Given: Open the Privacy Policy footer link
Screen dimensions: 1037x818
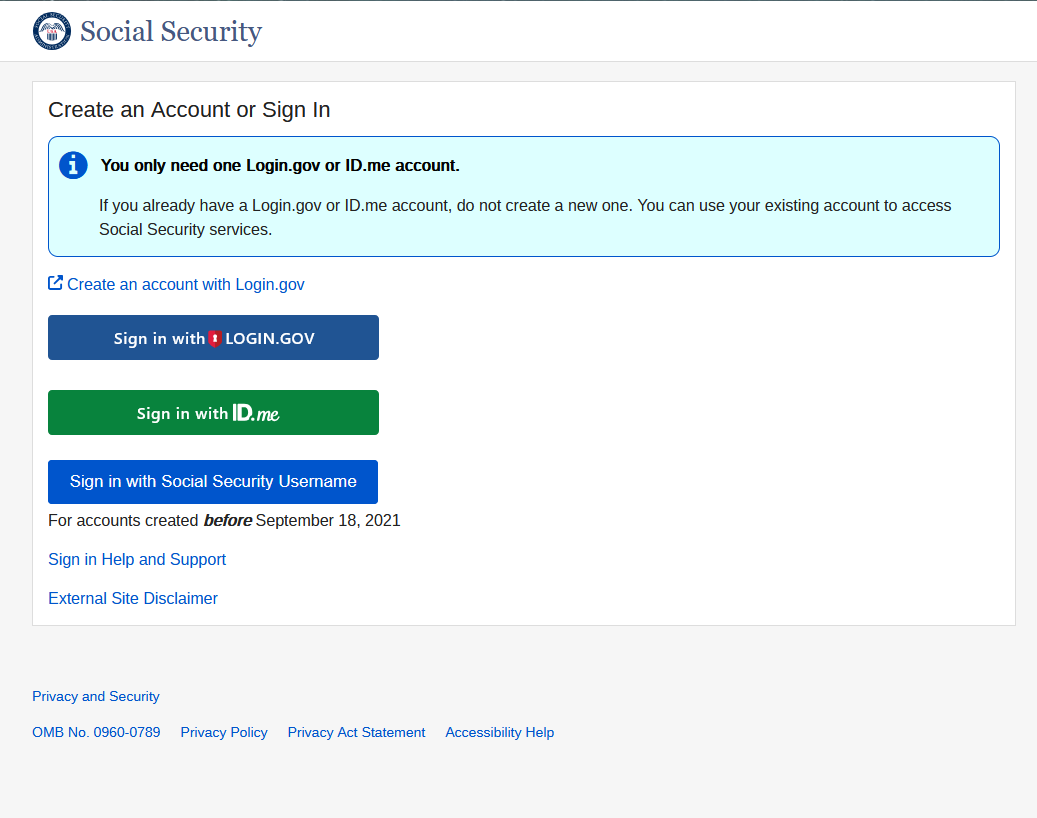Looking at the screenshot, I should click(224, 733).
